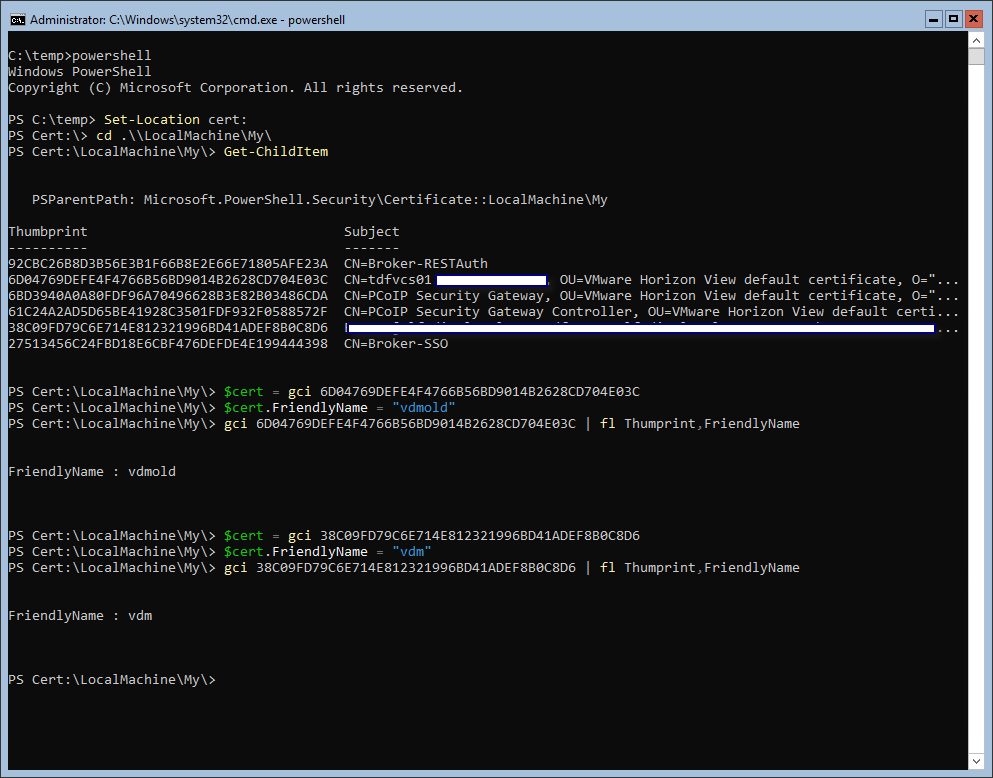Click subject CN=Broker-RESTAuth
The image size is (993, 778).
coord(416,264)
